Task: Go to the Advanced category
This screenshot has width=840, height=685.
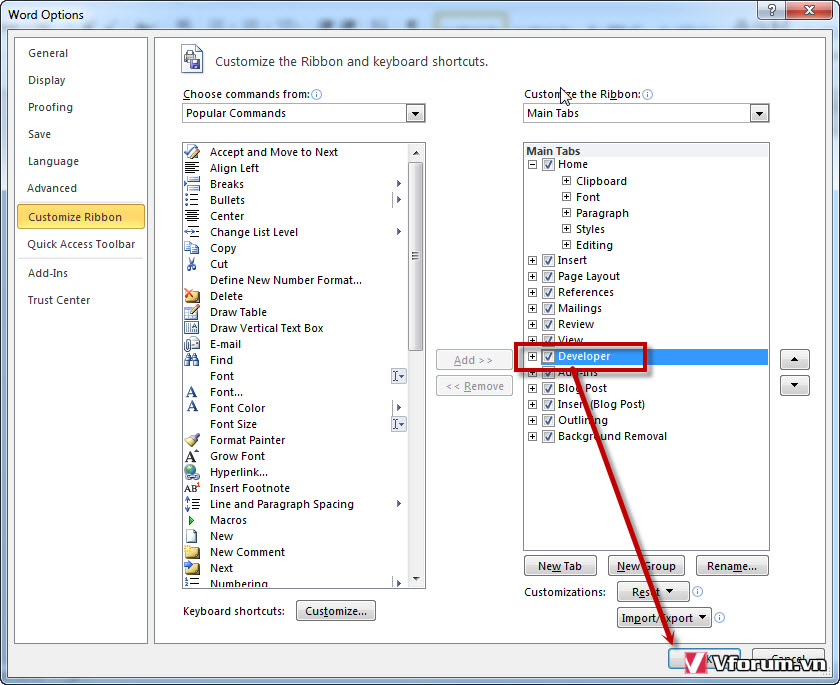Action: [x=52, y=188]
